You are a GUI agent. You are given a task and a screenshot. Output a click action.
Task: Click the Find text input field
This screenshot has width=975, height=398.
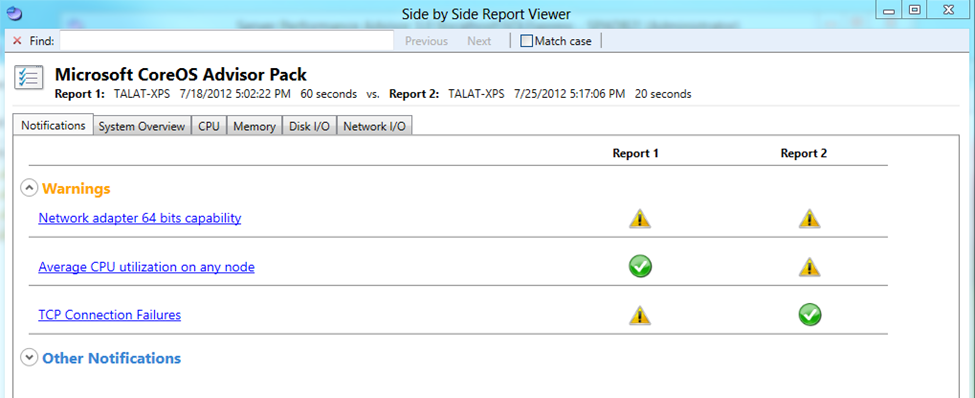226,41
